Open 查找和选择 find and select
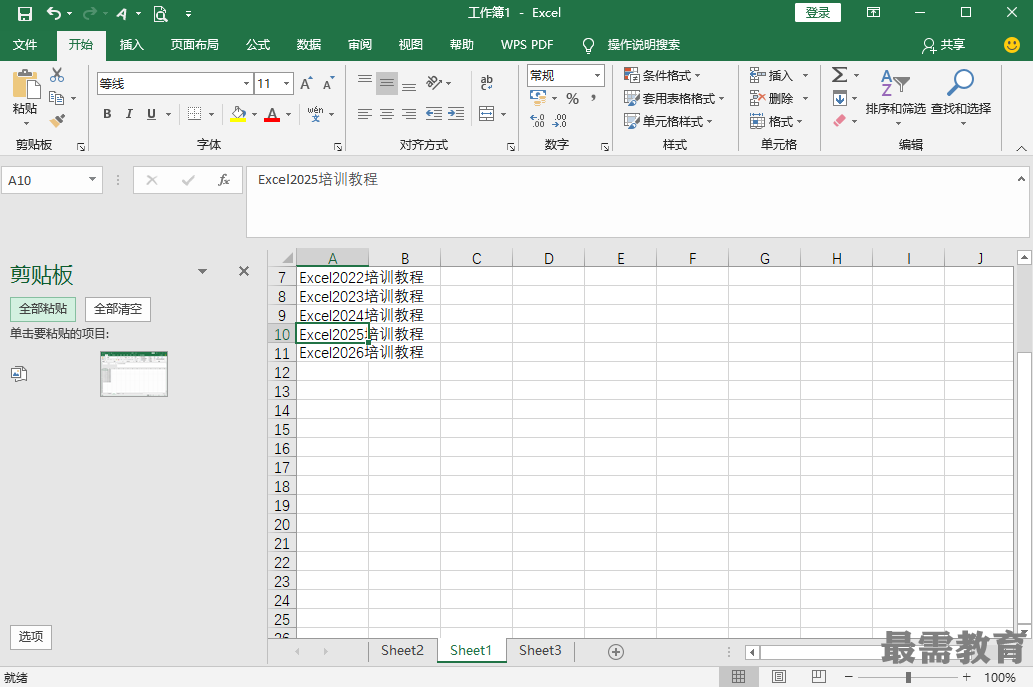The width and height of the screenshot is (1033, 687). pos(961,97)
